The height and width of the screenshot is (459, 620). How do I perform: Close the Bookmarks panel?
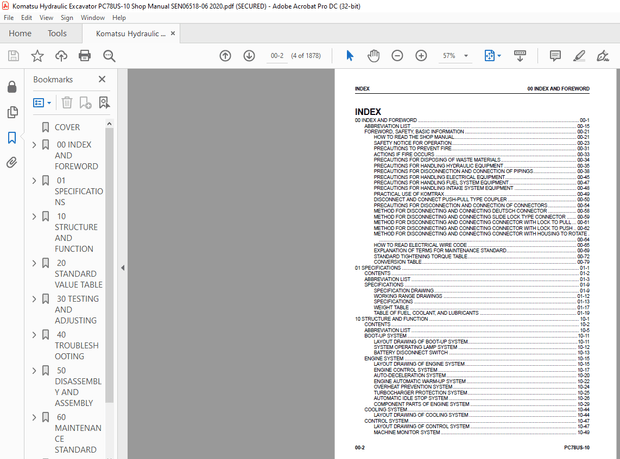click(102, 79)
